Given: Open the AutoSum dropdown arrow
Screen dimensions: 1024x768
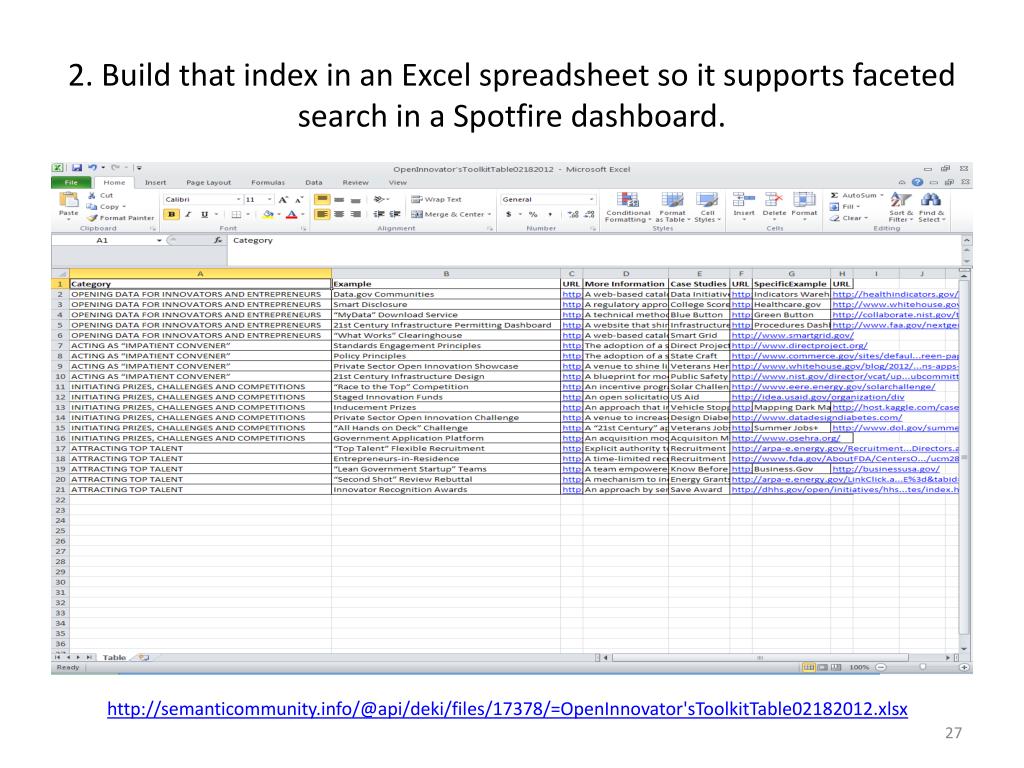Looking at the screenshot, I should (882, 195).
